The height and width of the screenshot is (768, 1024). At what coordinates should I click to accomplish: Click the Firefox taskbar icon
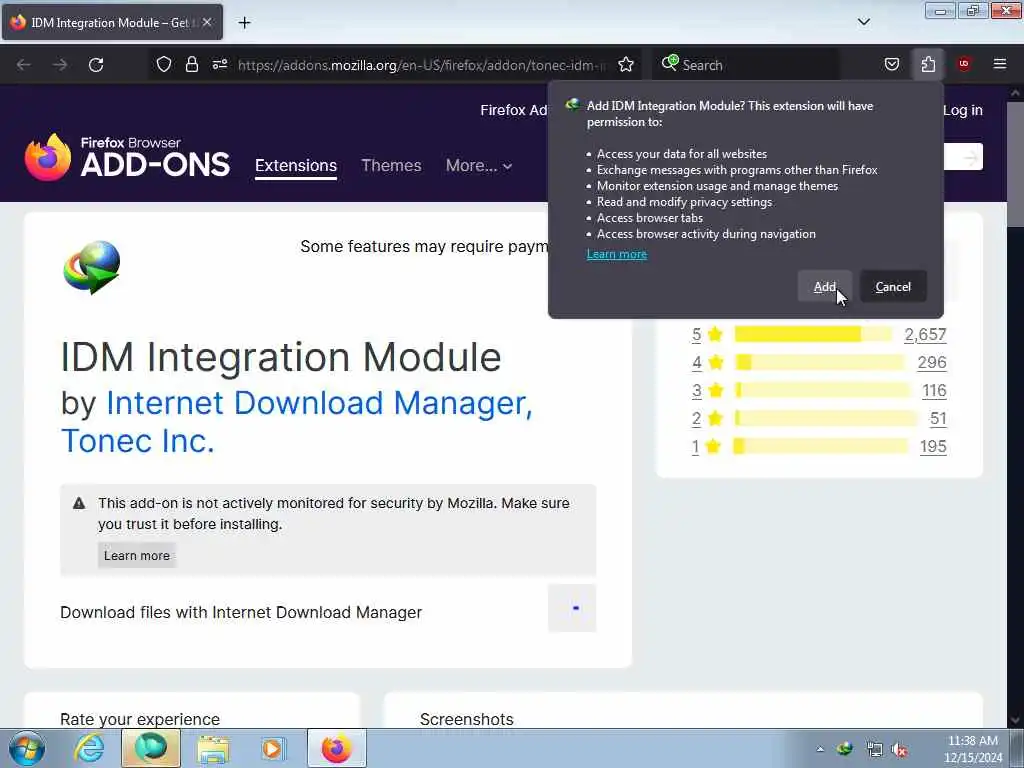(336, 748)
